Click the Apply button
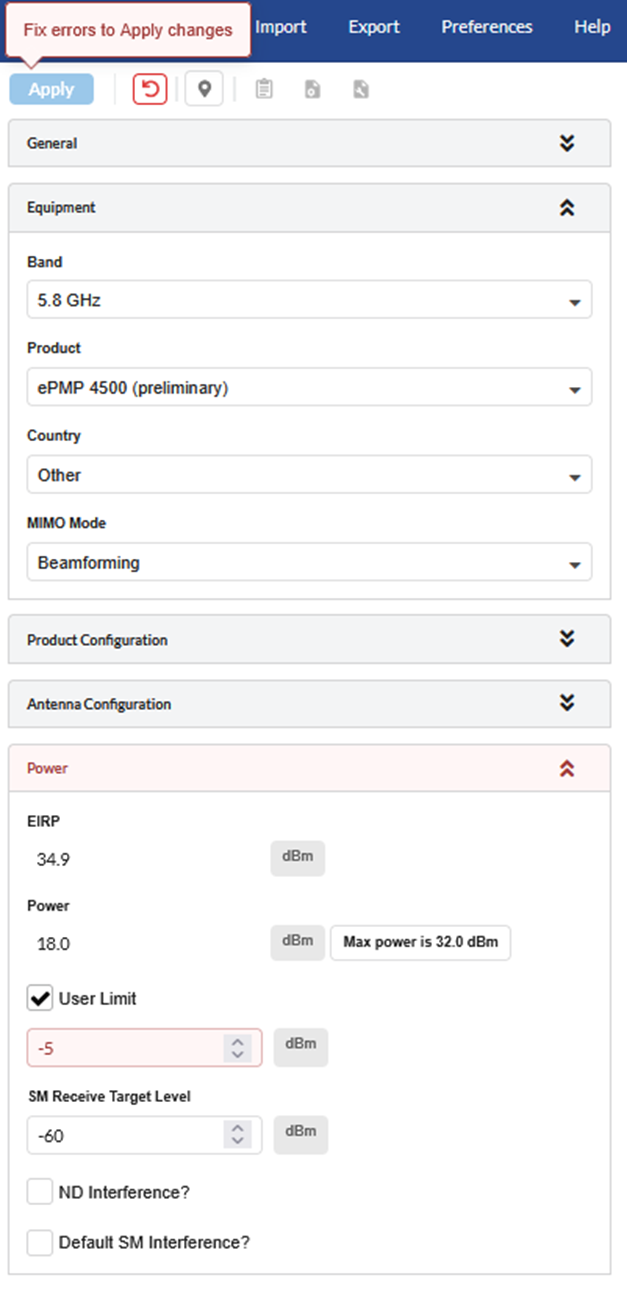The height and width of the screenshot is (1289, 627). [51, 89]
